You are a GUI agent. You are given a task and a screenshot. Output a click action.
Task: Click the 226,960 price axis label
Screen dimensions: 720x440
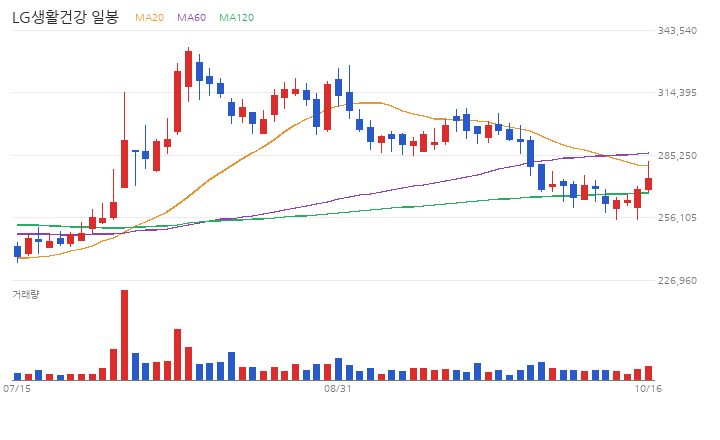(677, 280)
